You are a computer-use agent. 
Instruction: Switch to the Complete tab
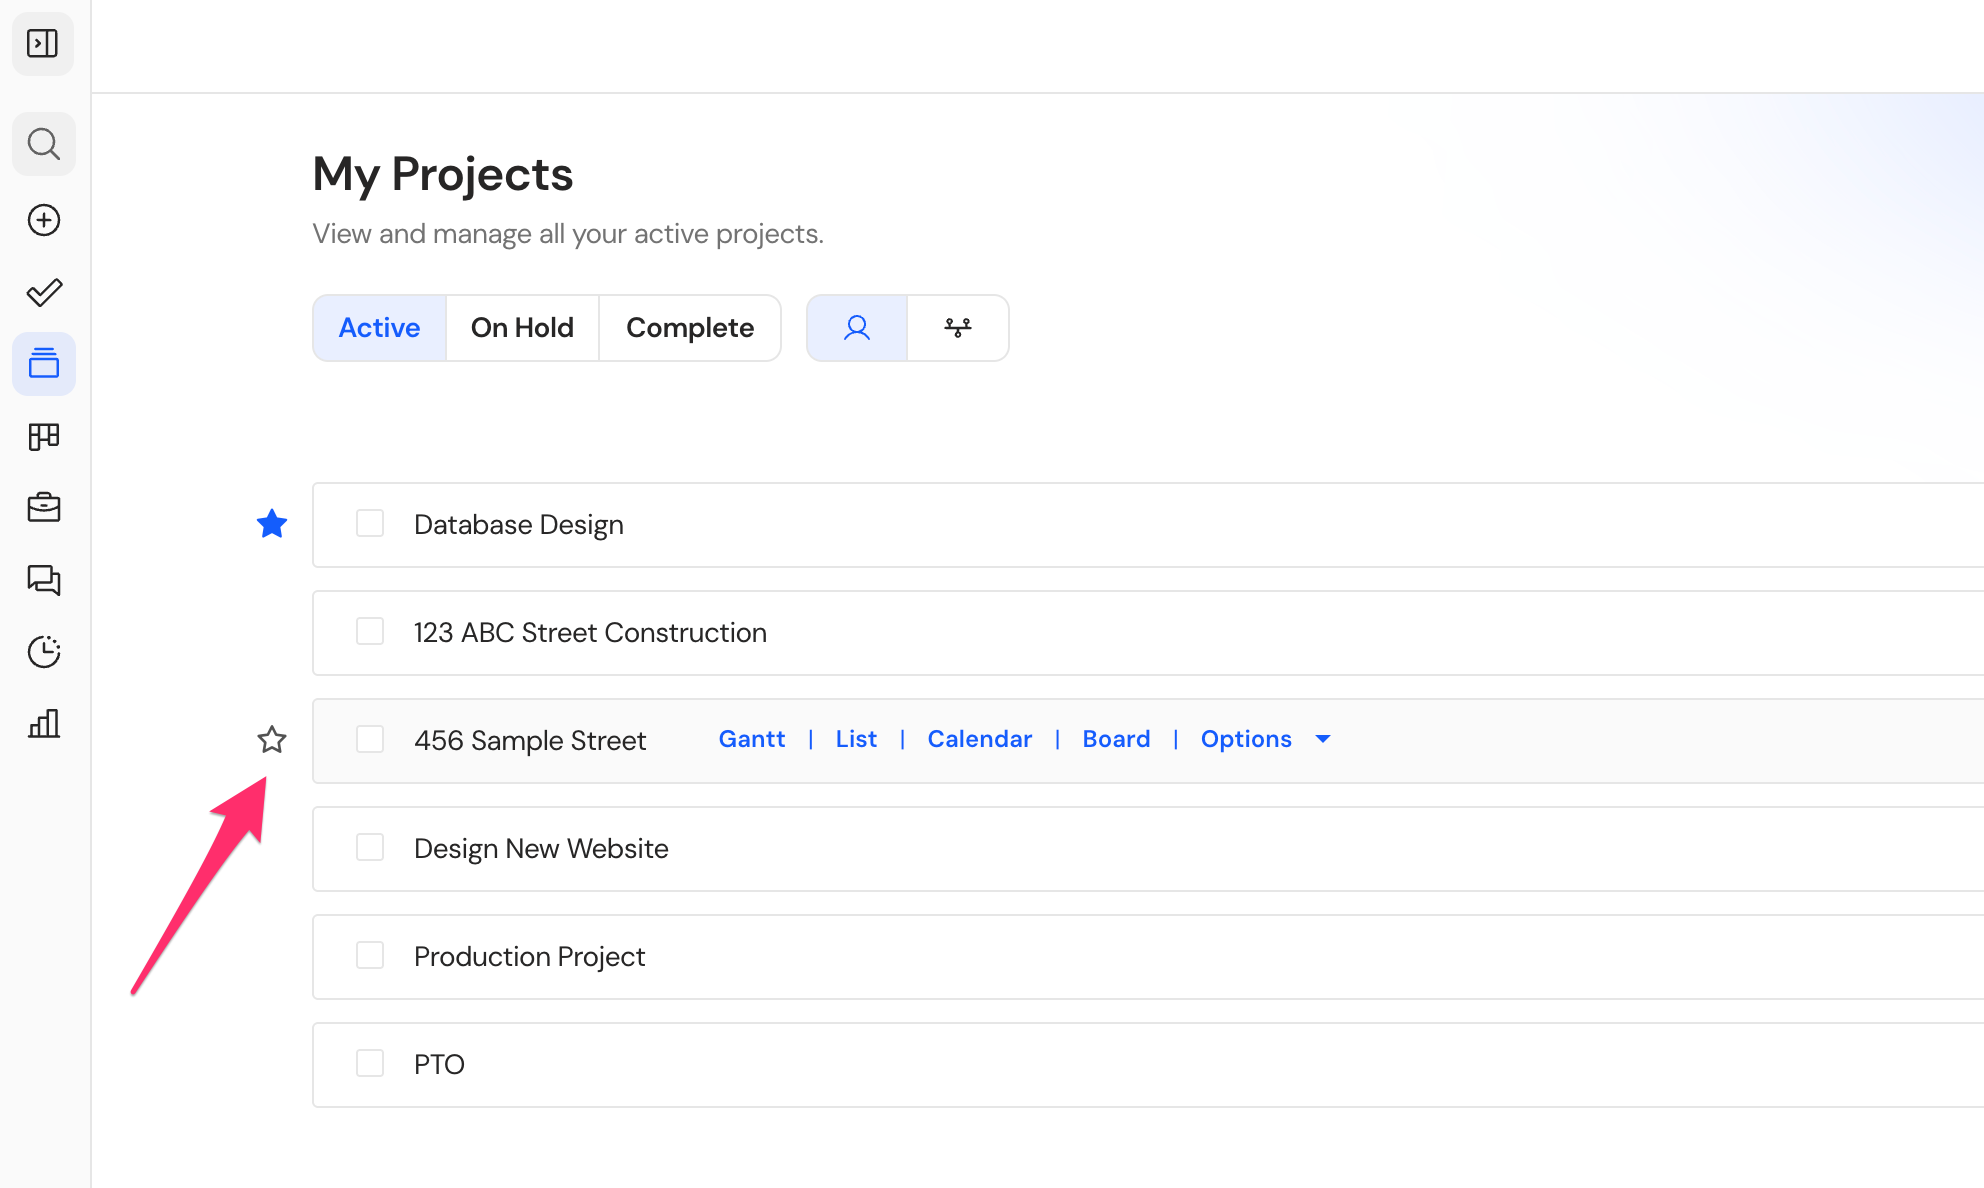click(690, 328)
